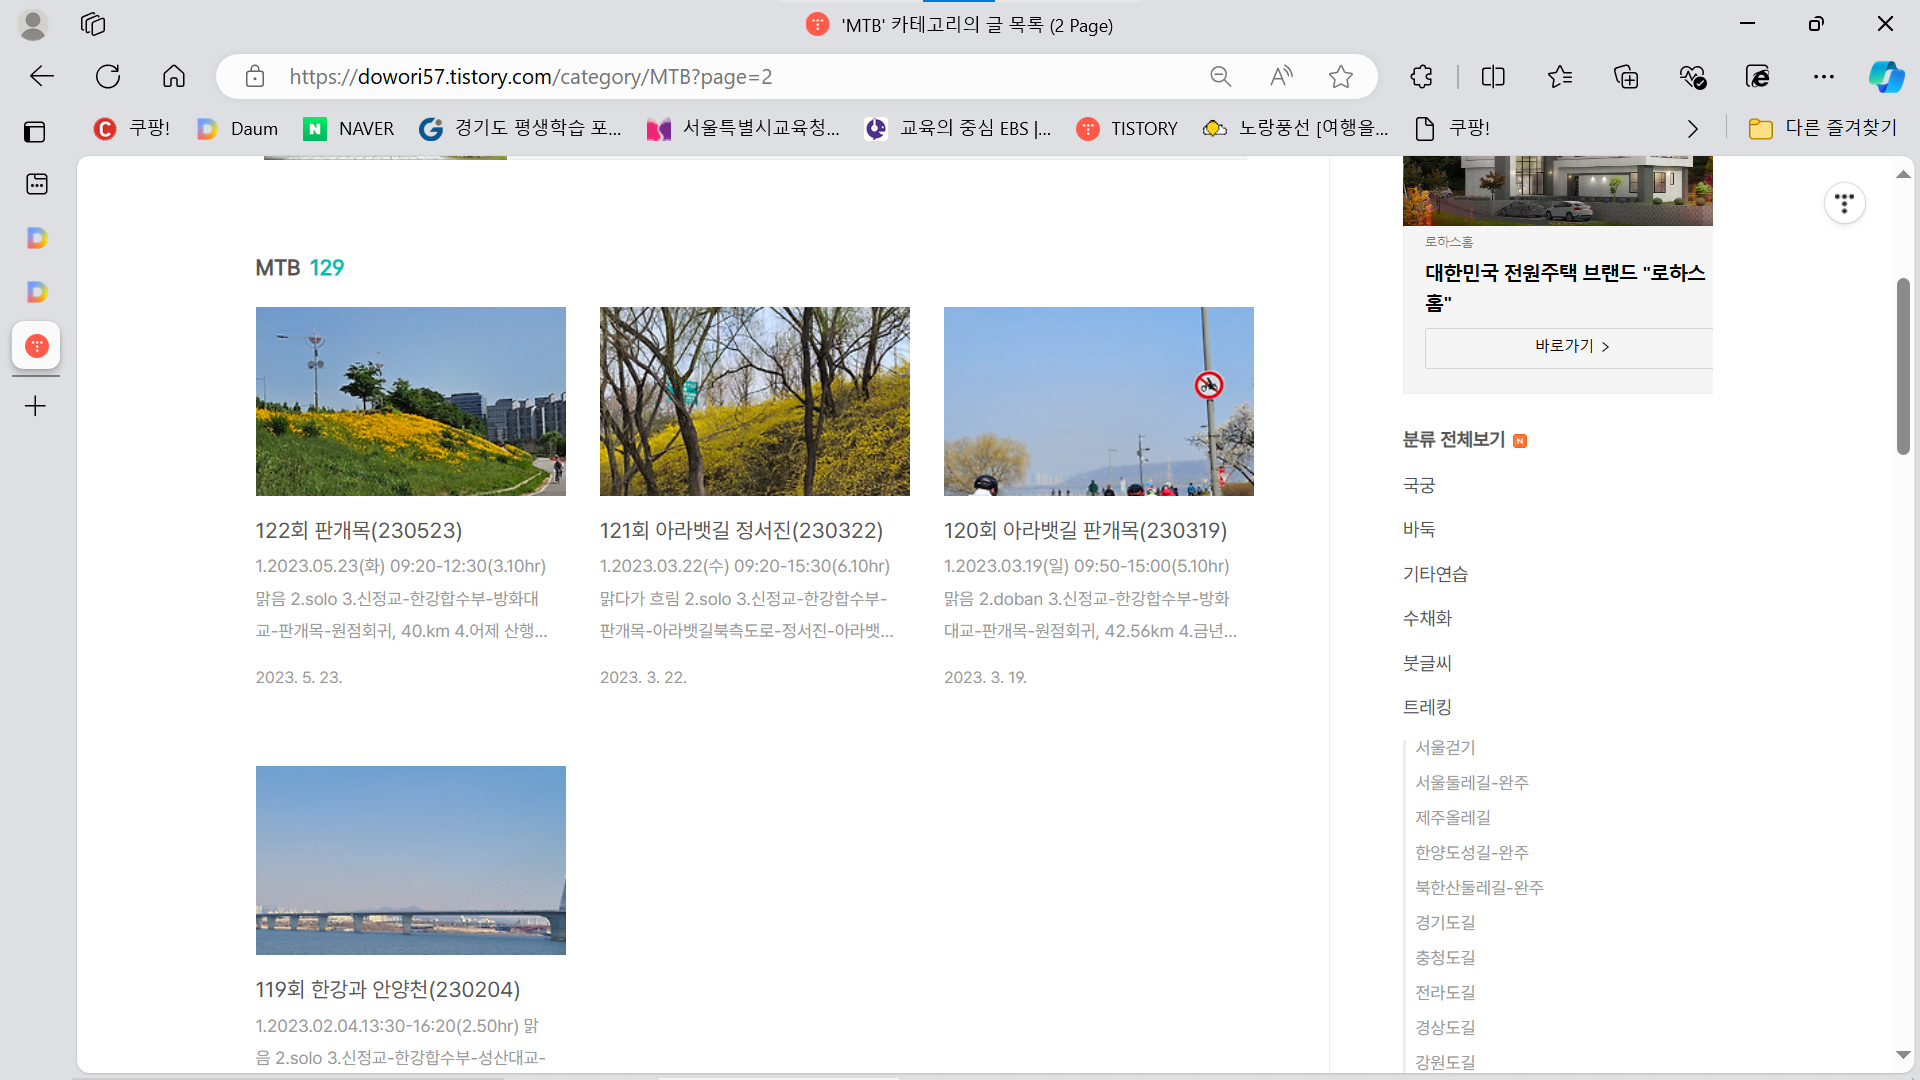Refresh the current page
1920x1080 pixels.
(108, 77)
